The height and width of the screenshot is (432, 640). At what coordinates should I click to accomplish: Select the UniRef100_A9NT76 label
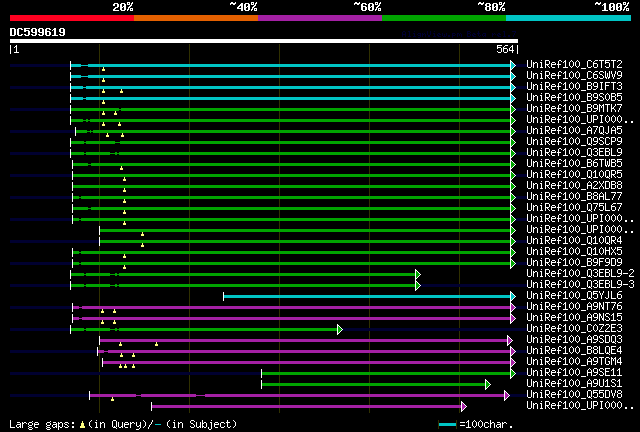click(x=574, y=307)
